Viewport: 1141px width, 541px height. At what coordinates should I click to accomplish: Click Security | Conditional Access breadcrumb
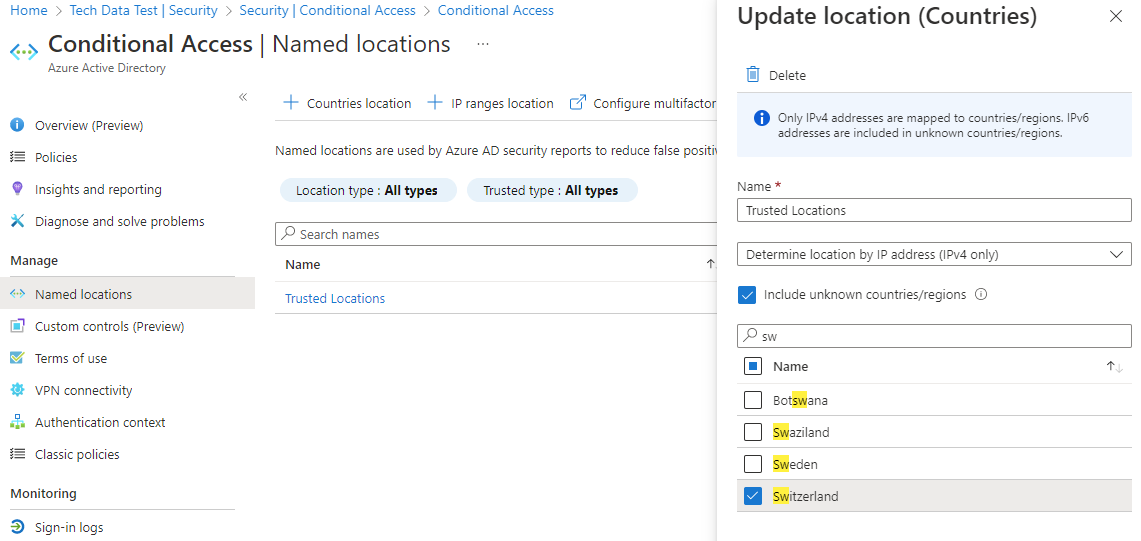coord(327,10)
